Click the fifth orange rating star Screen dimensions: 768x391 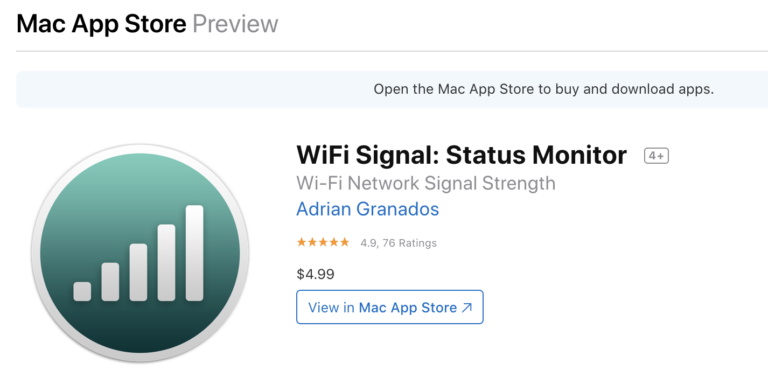(x=345, y=242)
